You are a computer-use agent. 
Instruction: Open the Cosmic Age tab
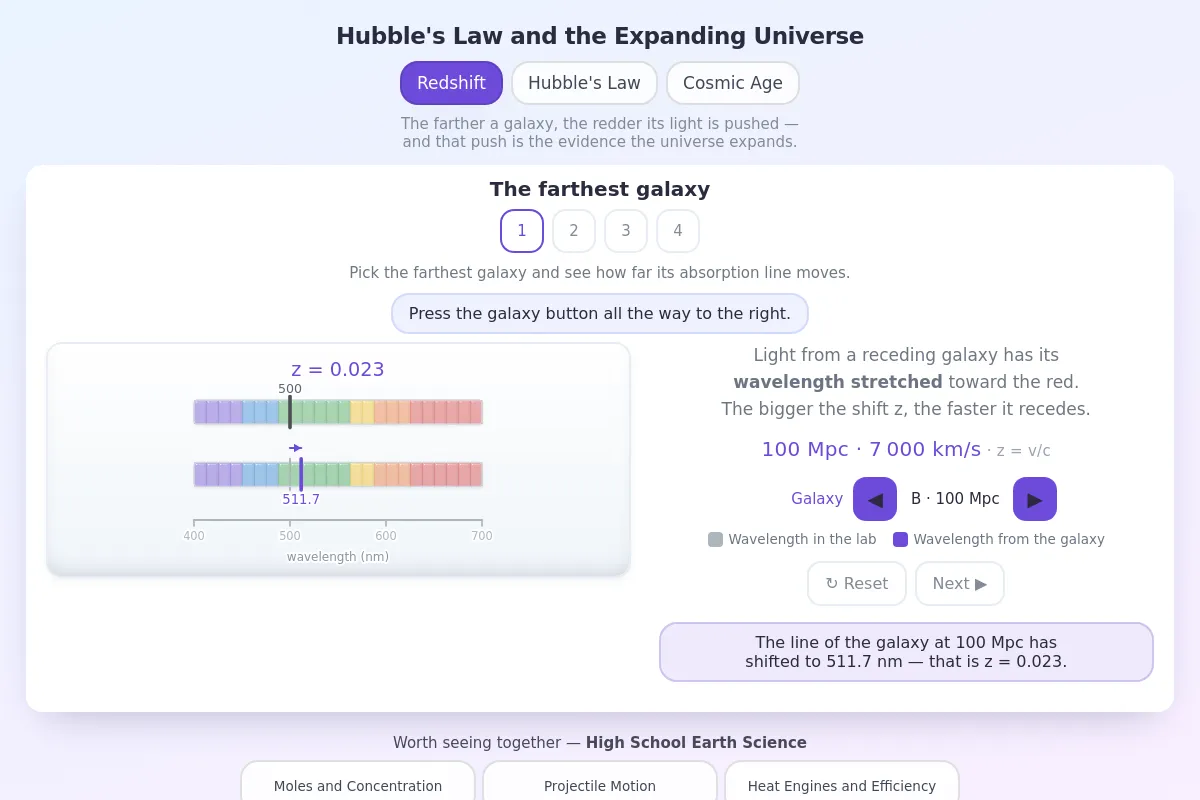click(x=733, y=83)
